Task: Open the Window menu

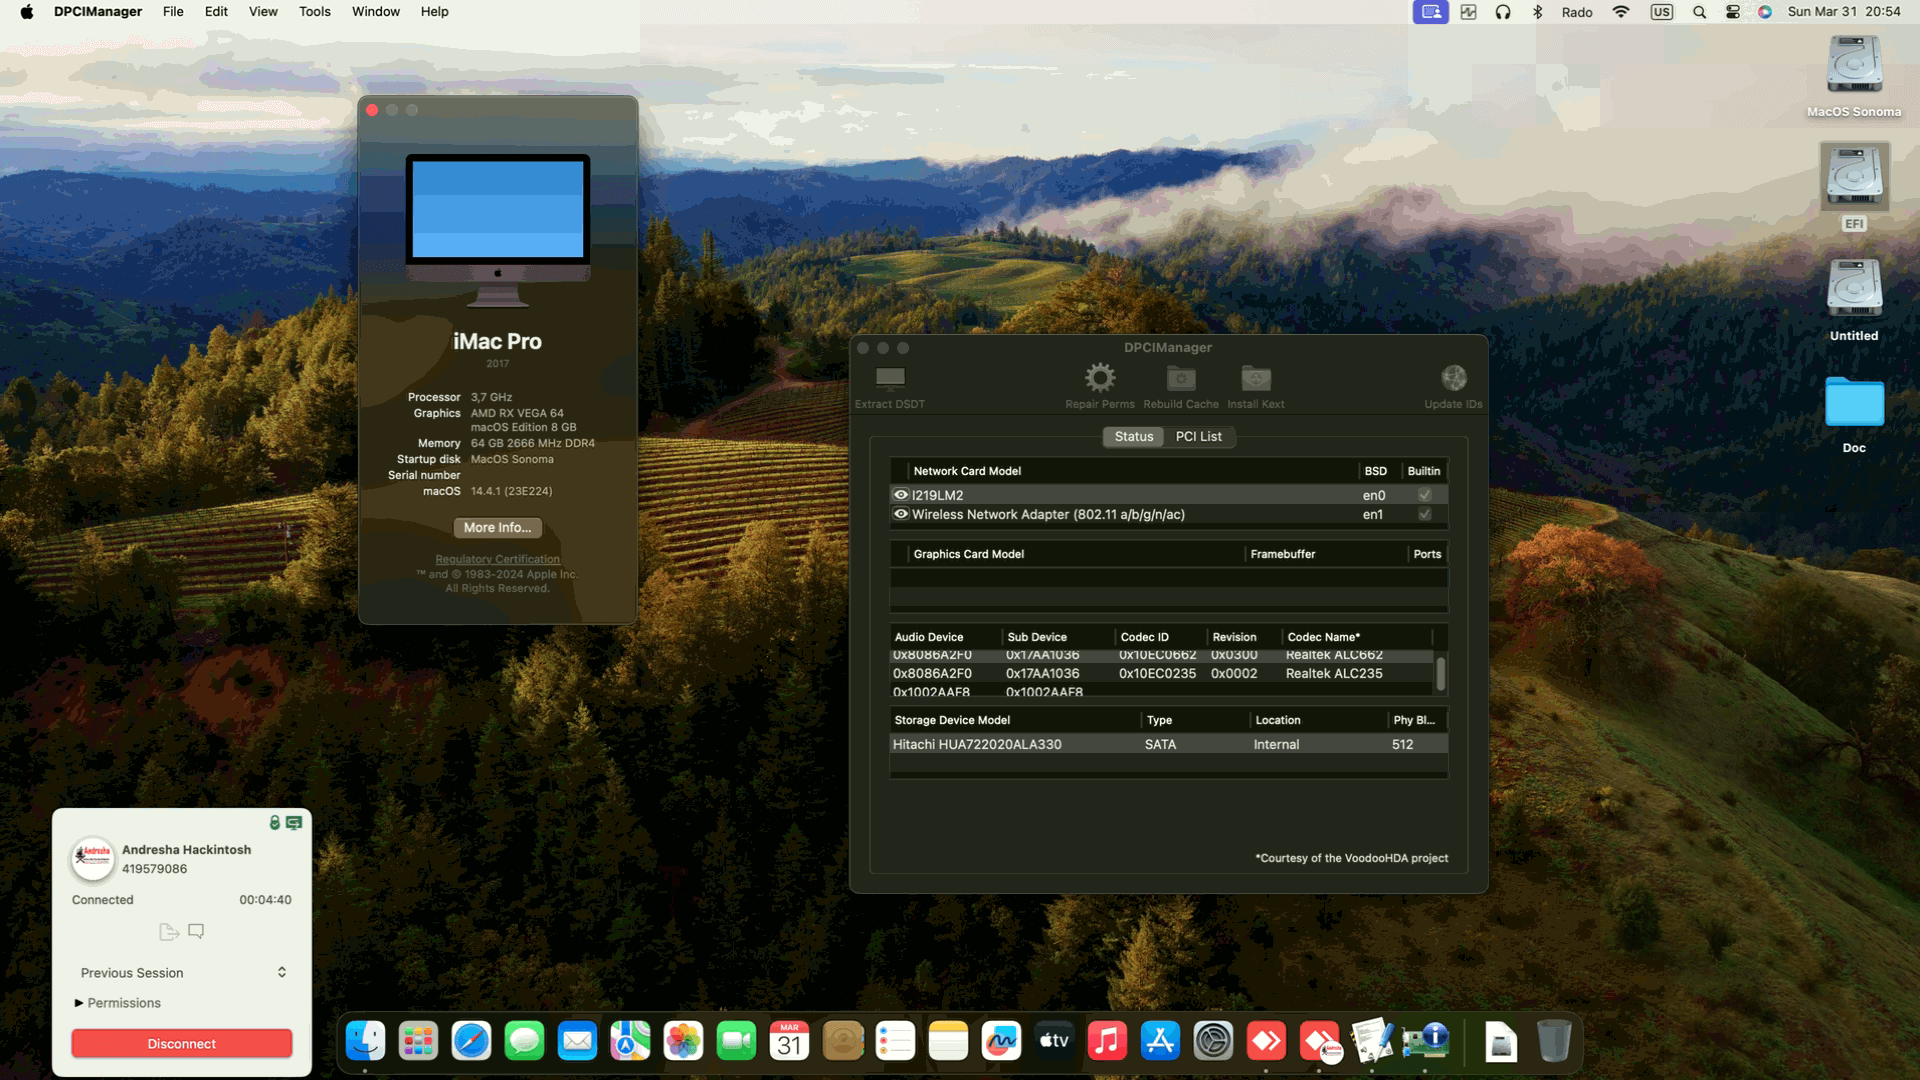Action: pyautogui.click(x=376, y=12)
